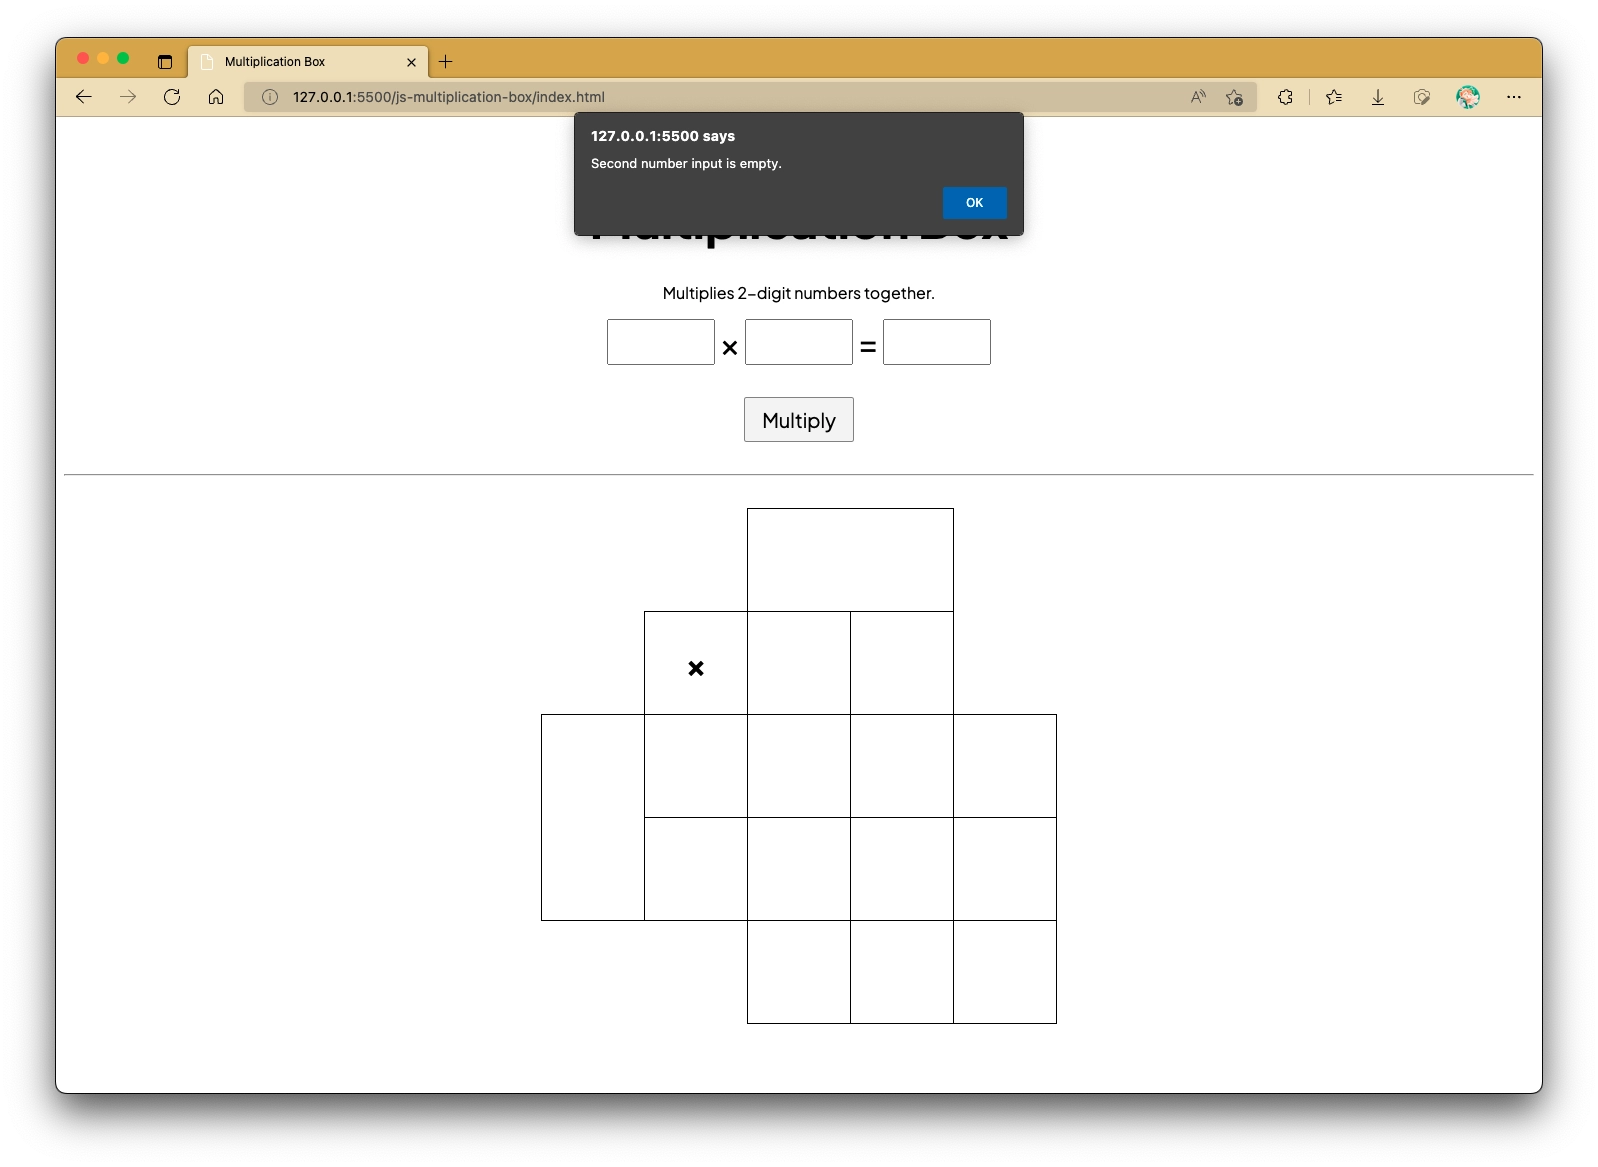
Task: Click the address bar URL
Action: coord(448,97)
